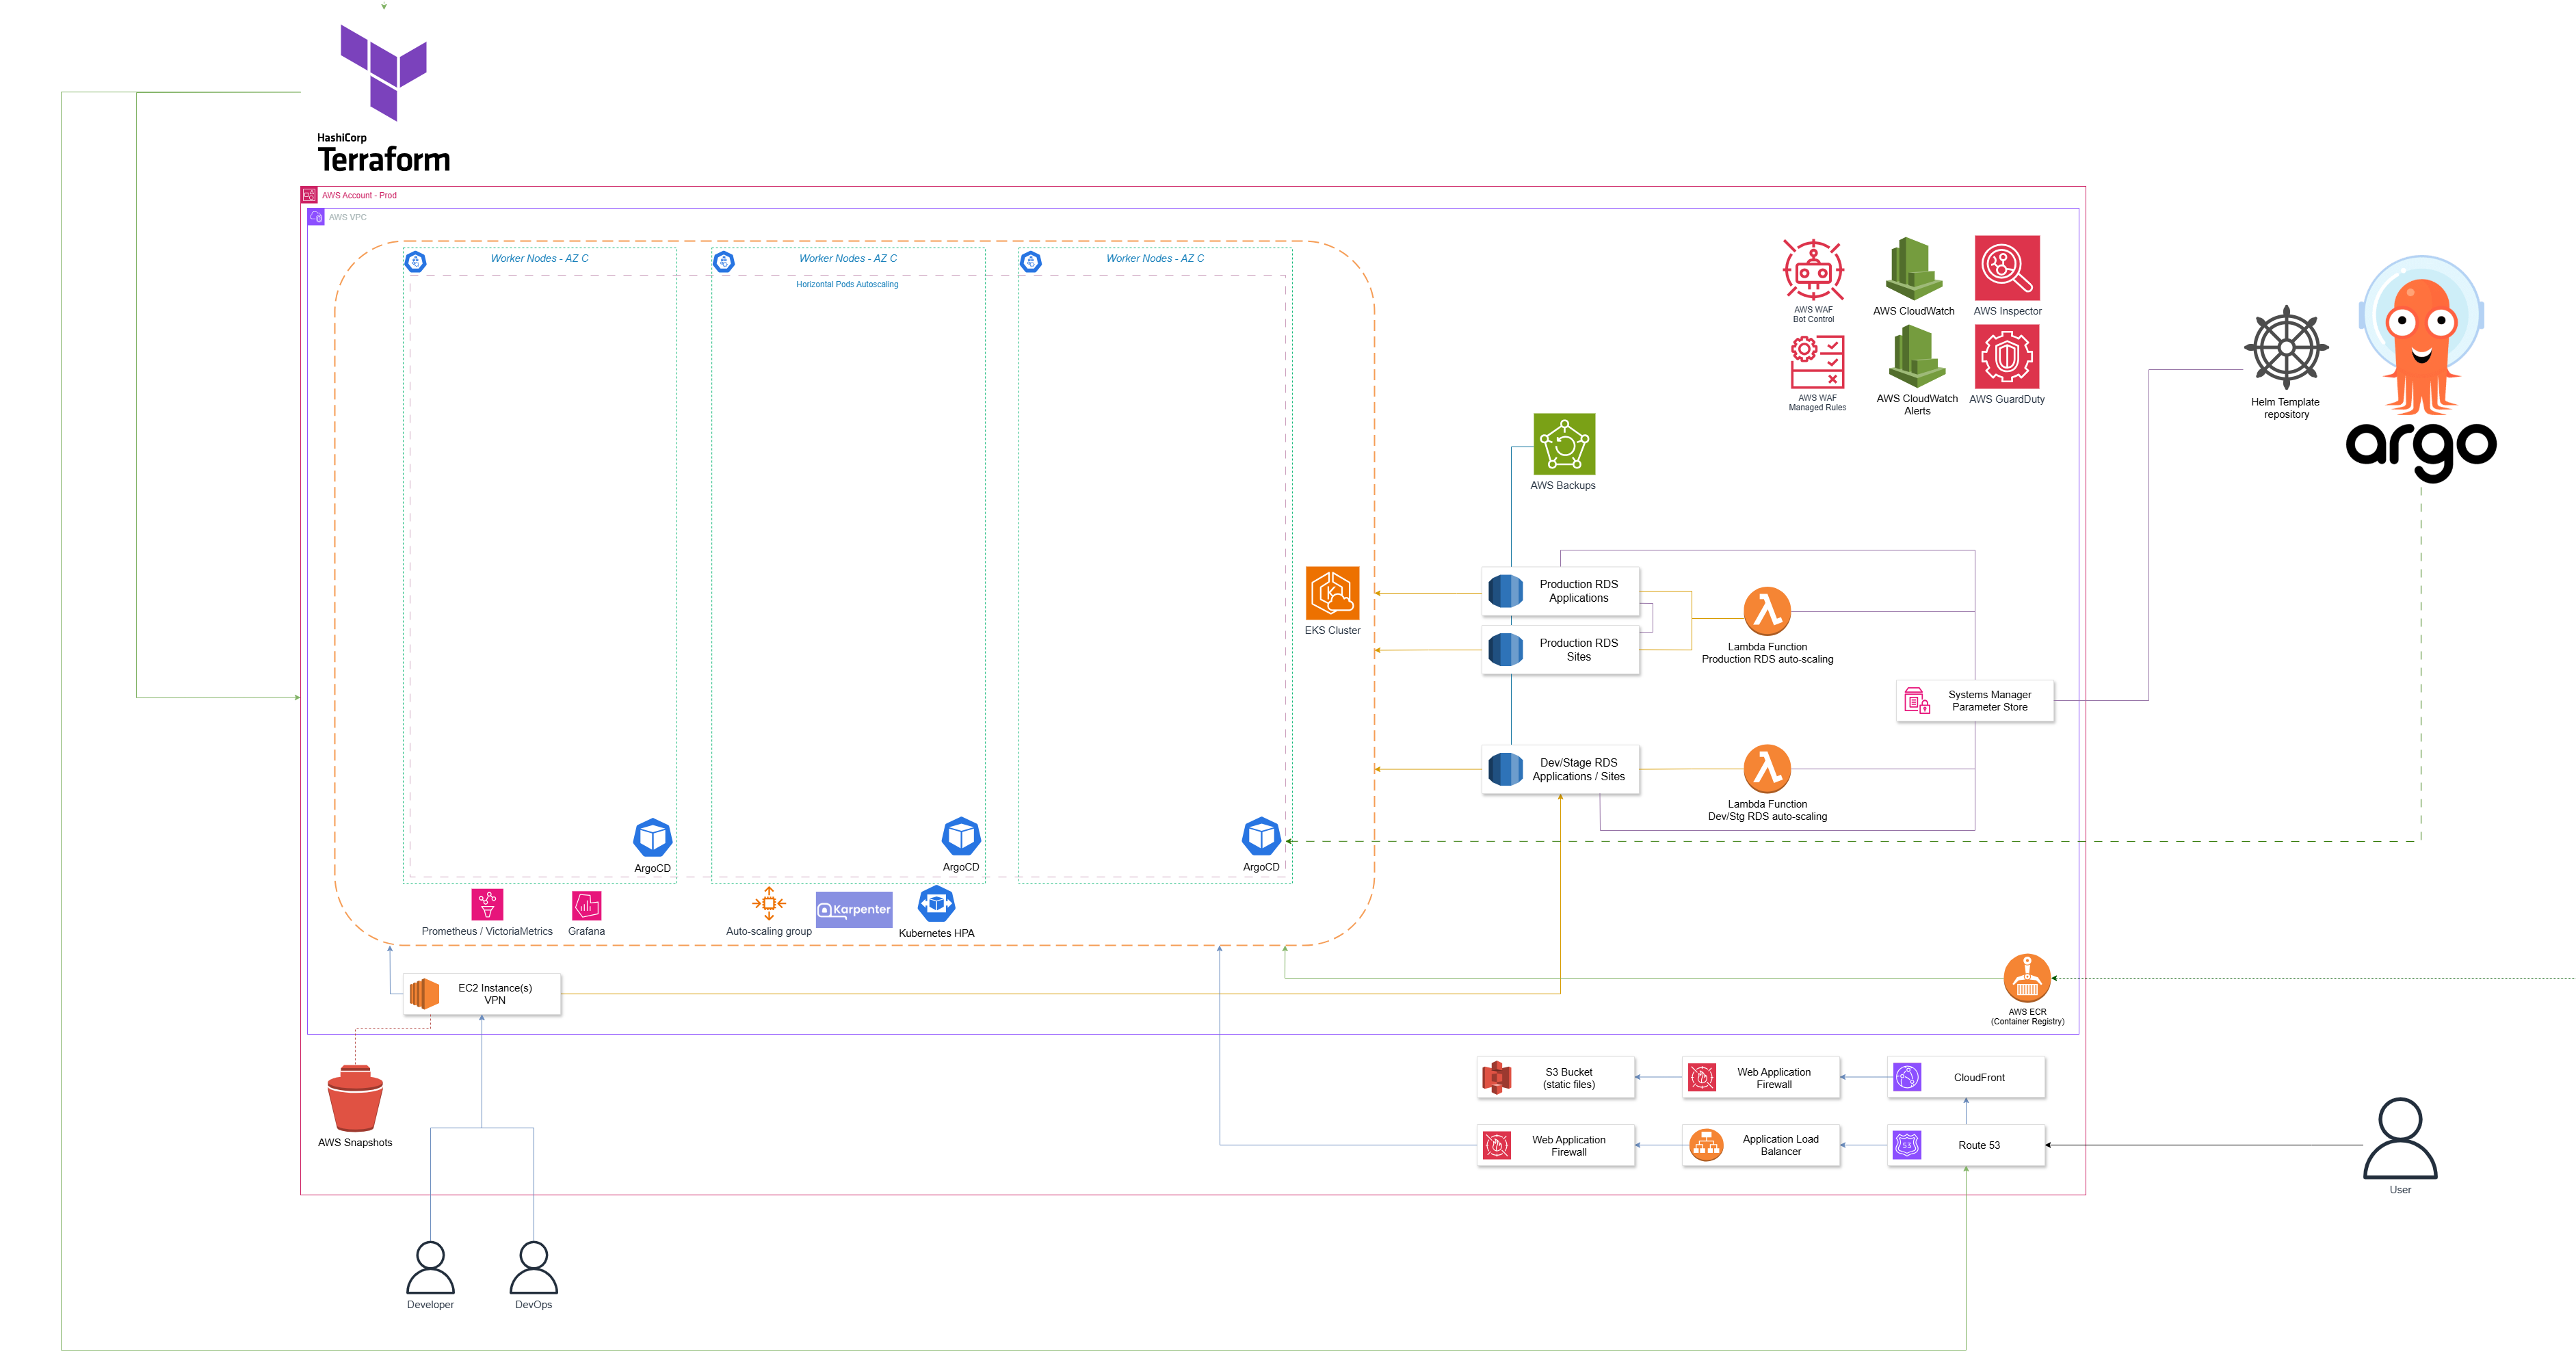This screenshot has height=1356, width=2576.
Task: Select the Application Load Balancer icon
Action: (1706, 1145)
